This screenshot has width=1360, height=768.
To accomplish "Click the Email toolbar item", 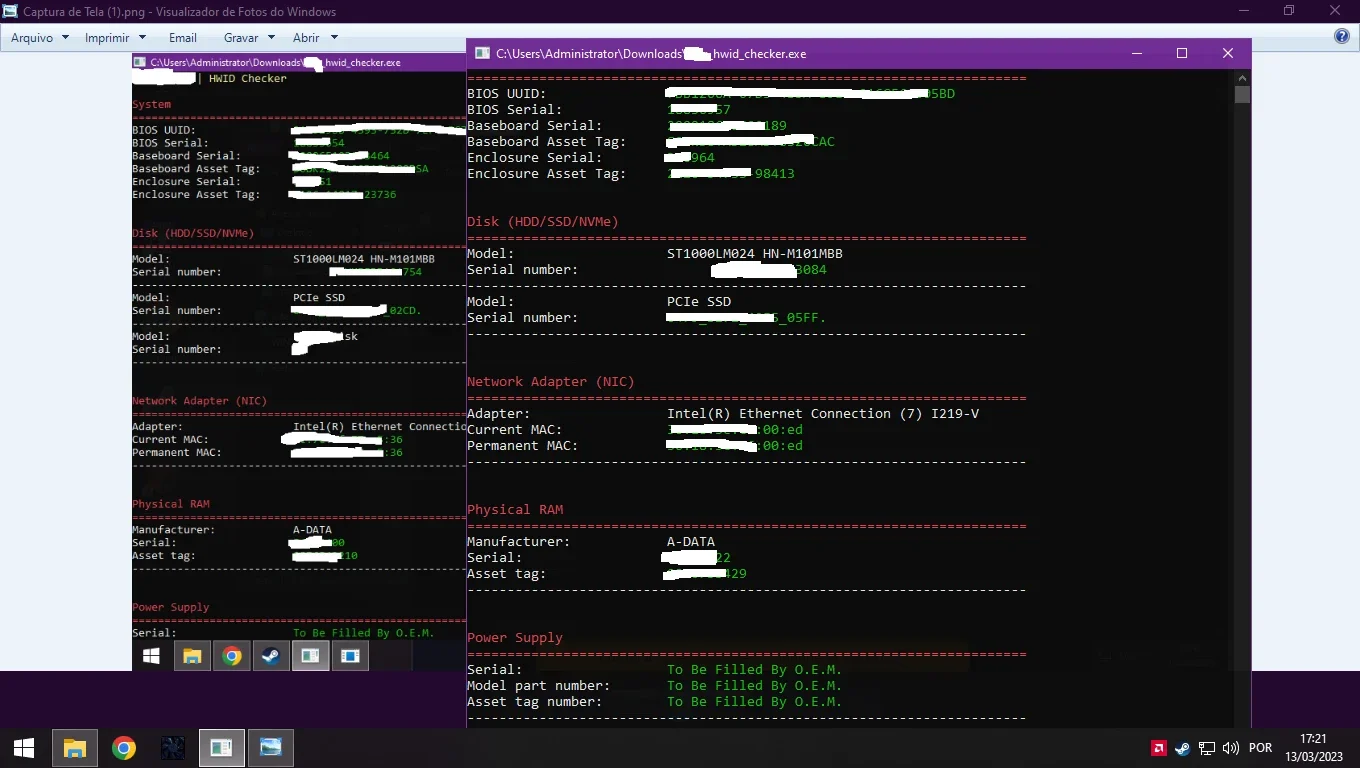I will click(x=183, y=37).
